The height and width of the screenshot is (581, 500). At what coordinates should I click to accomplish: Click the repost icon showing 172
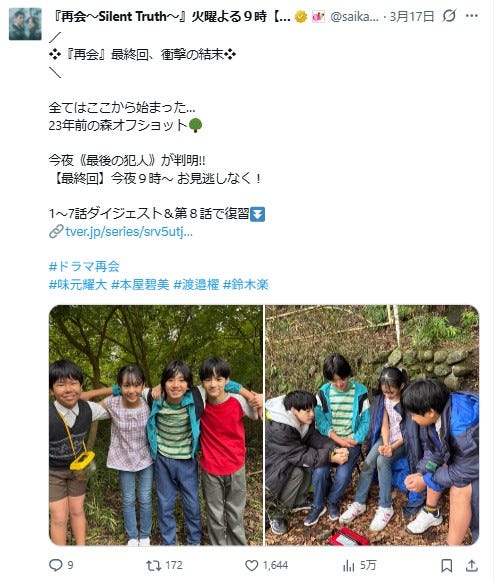point(153,565)
